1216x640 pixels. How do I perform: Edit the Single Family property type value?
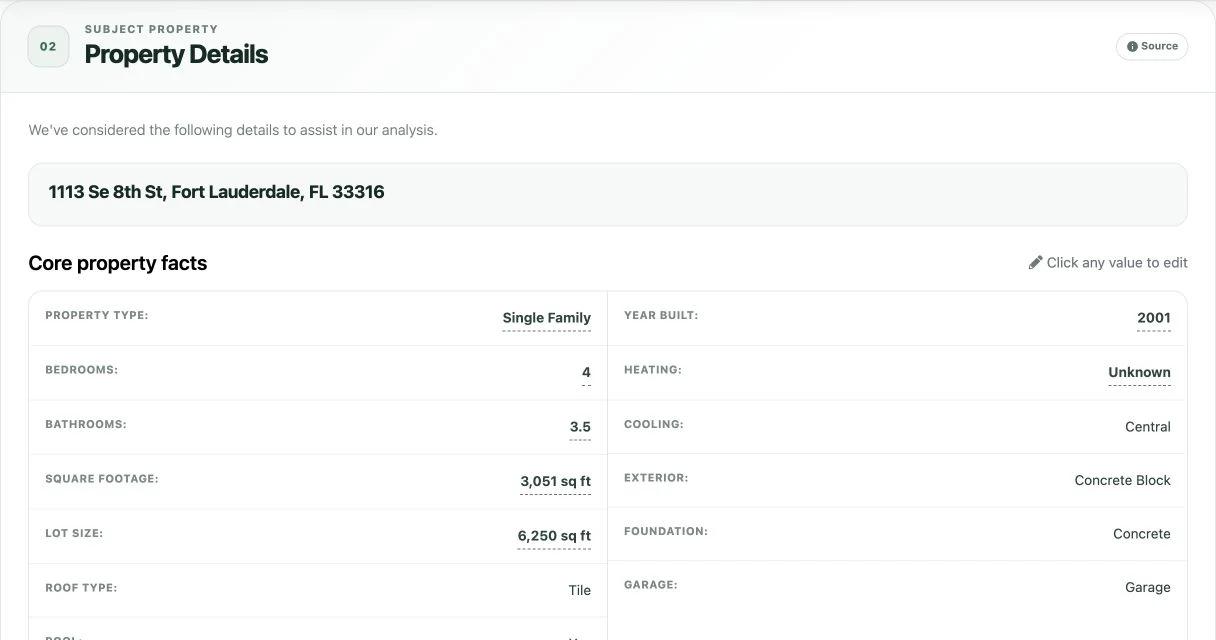tap(547, 318)
